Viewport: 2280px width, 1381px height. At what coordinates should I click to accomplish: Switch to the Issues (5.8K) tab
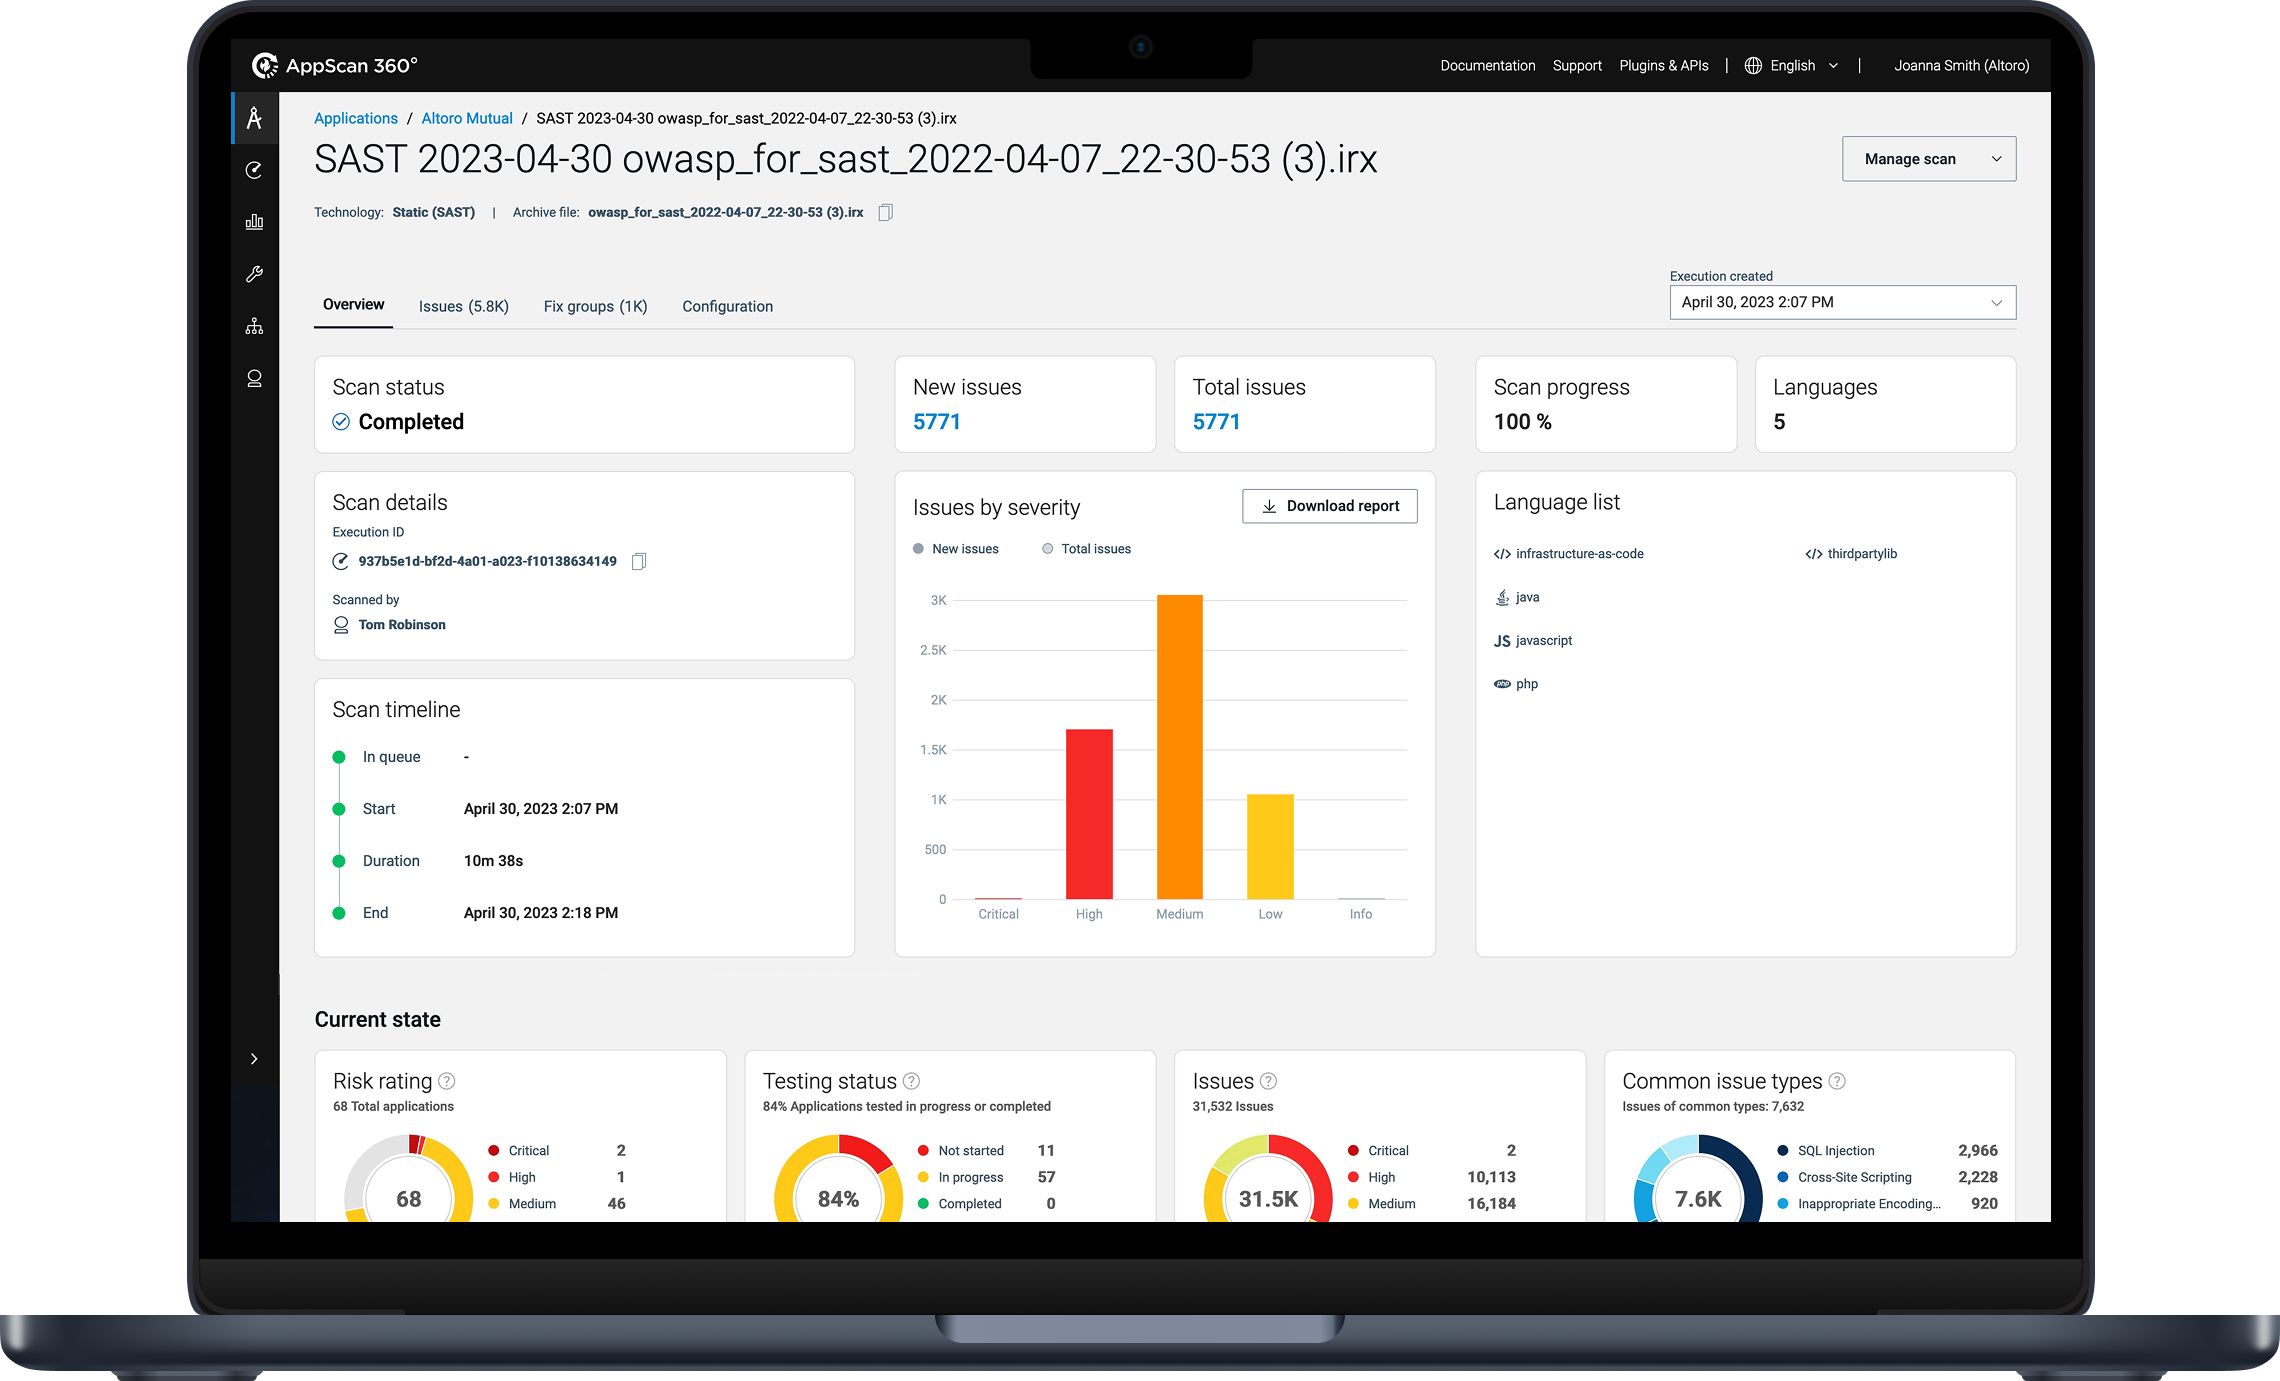[x=463, y=306]
